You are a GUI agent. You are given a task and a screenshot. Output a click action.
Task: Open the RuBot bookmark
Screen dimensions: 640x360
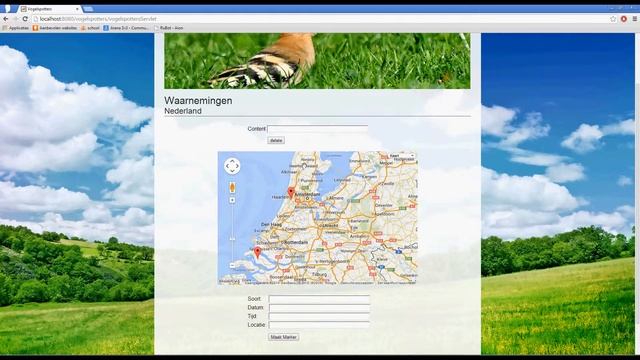(x=169, y=28)
